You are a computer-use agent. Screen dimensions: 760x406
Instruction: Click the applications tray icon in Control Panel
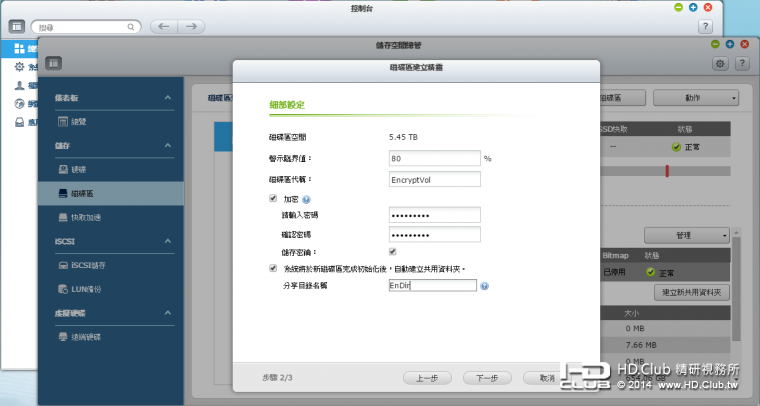point(19,122)
